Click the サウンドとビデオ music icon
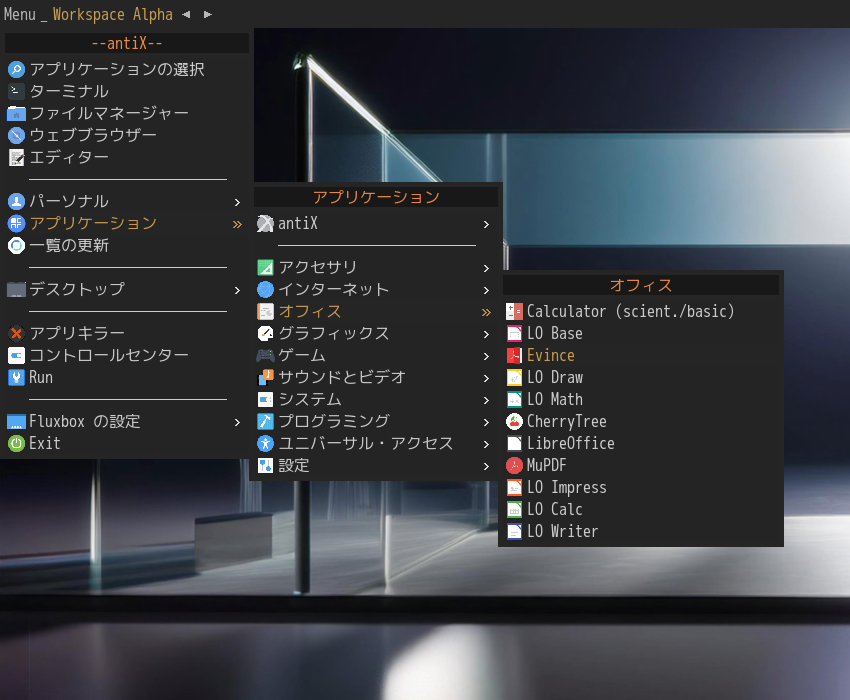 pos(265,377)
